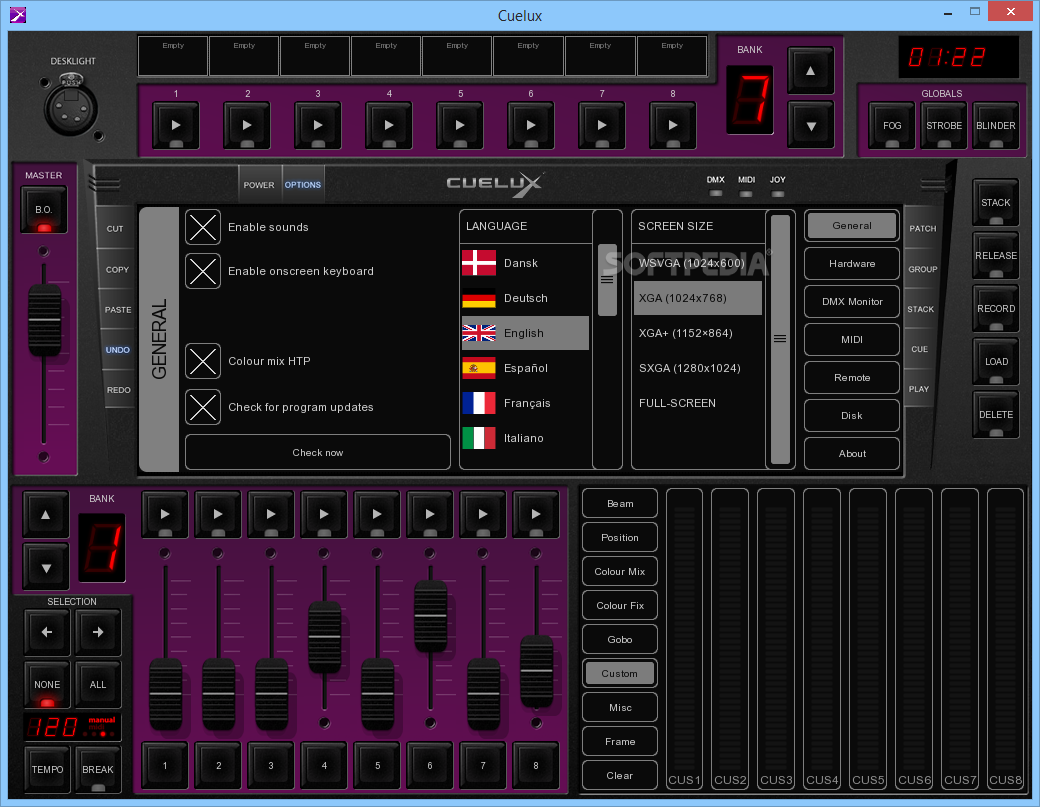The image size is (1040, 807).
Task: Select next fixture with right arrow
Action: click(x=98, y=632)
